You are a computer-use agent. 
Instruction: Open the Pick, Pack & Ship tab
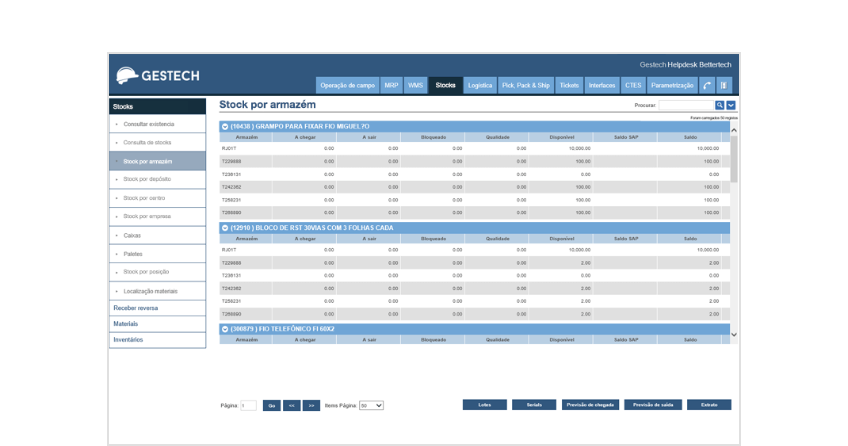[x=526, y=86]
